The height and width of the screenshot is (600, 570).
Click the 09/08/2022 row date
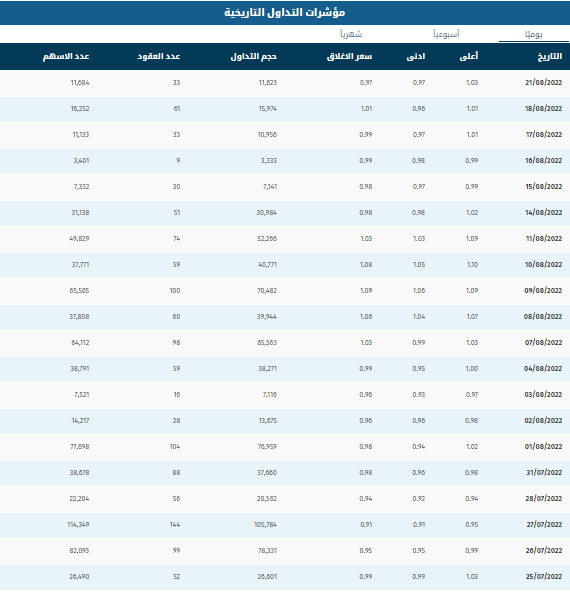tap(543, 290)
